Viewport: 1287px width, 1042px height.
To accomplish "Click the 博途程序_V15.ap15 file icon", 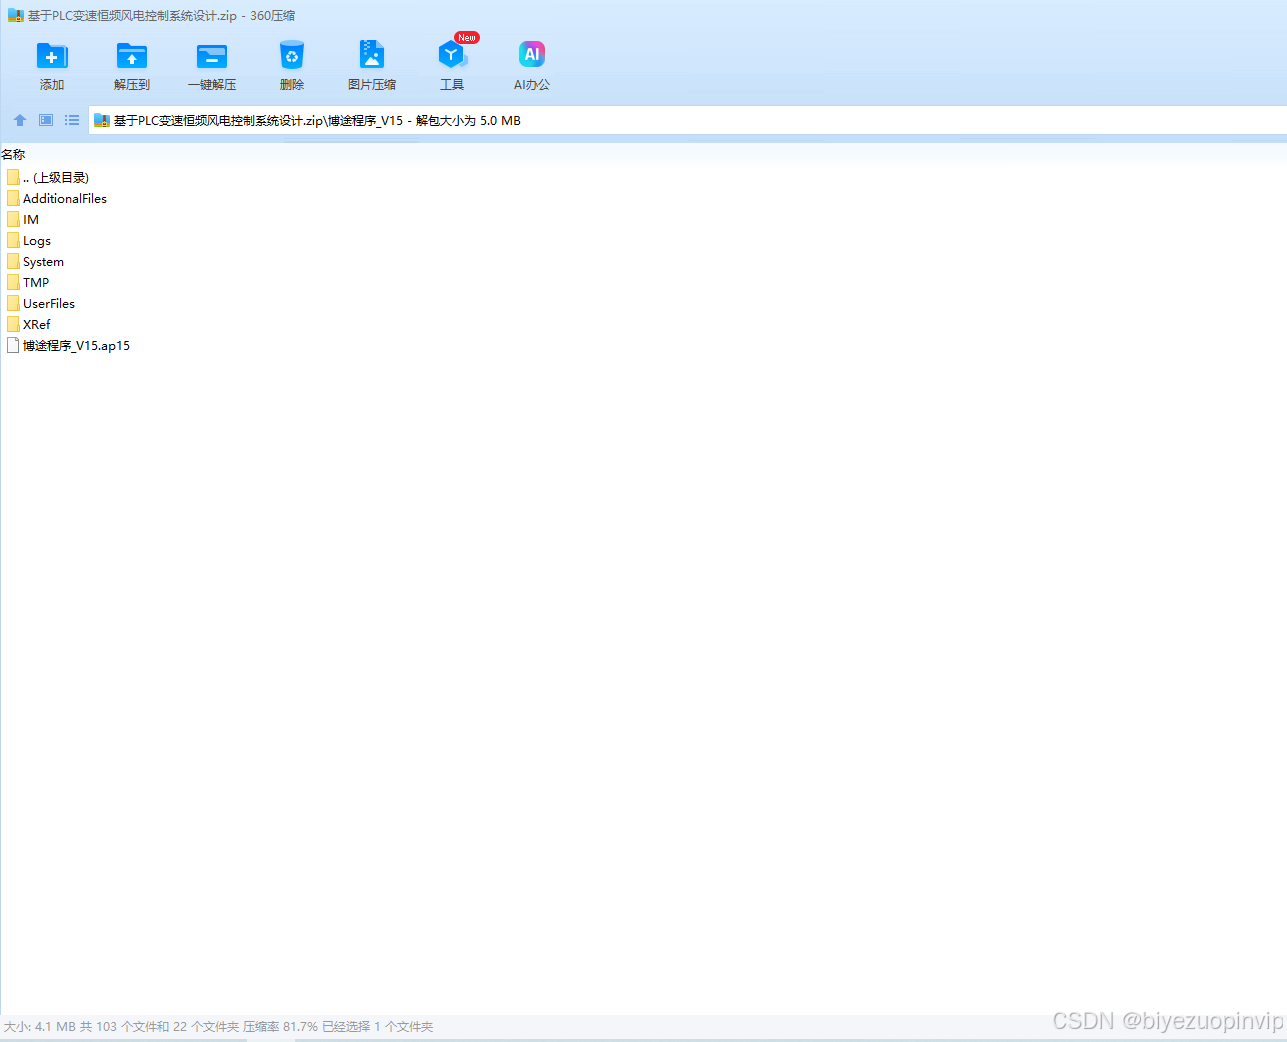I will pos(13,345).
